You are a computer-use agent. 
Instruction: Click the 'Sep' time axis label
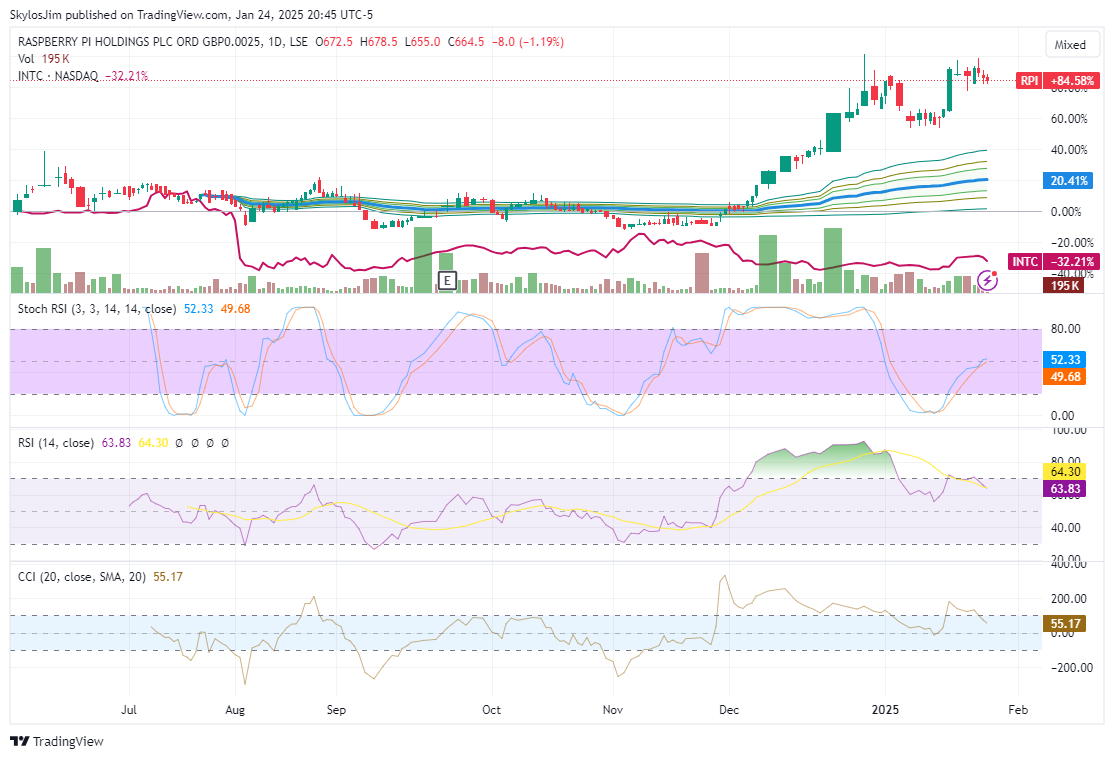[336, 710]
